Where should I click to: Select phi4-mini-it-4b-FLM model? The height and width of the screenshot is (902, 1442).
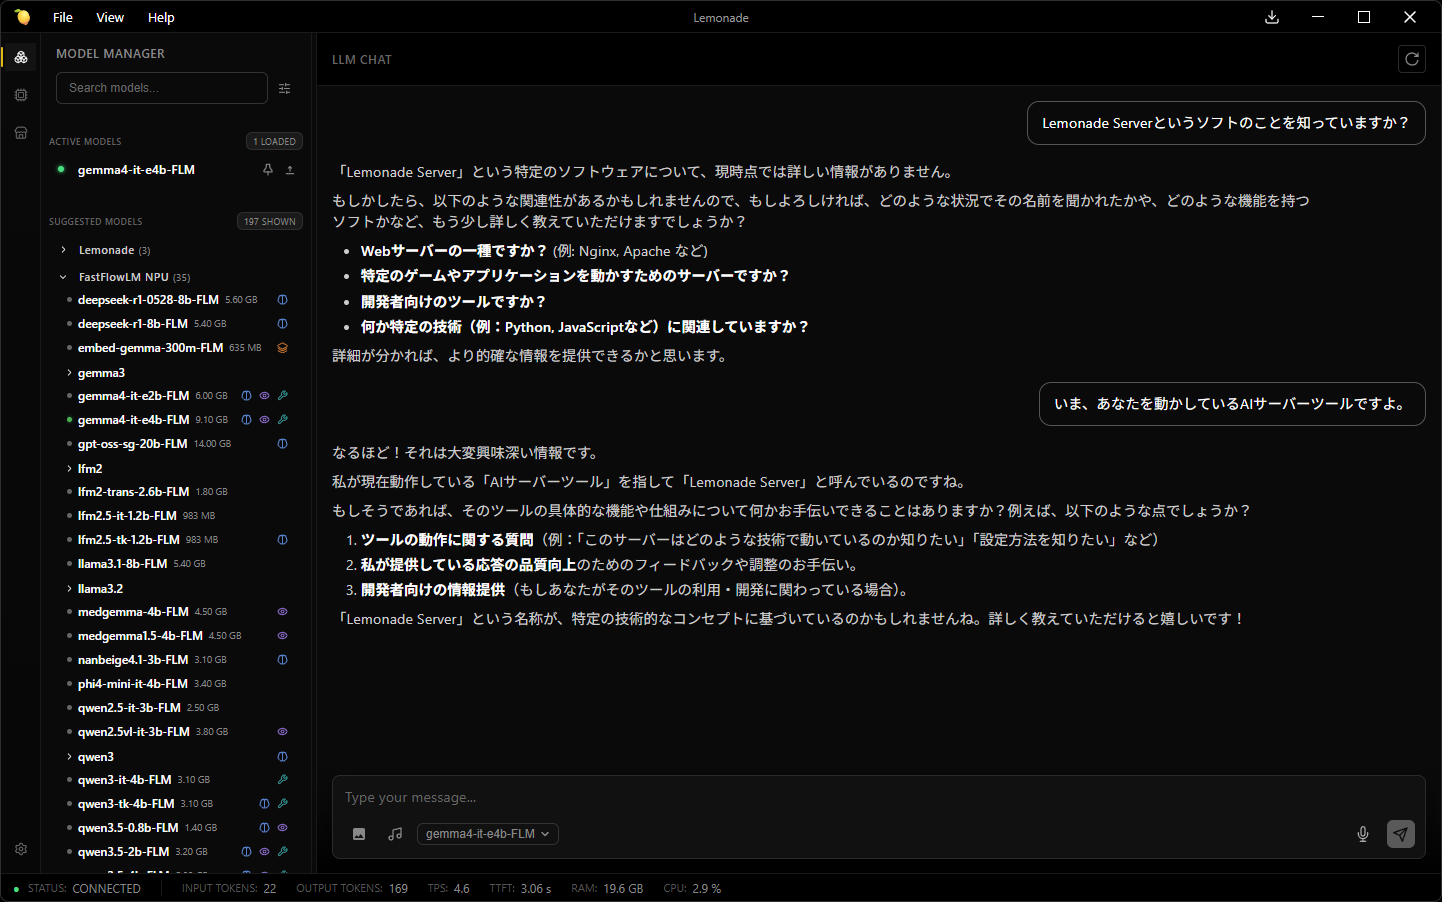click(132, 684)
